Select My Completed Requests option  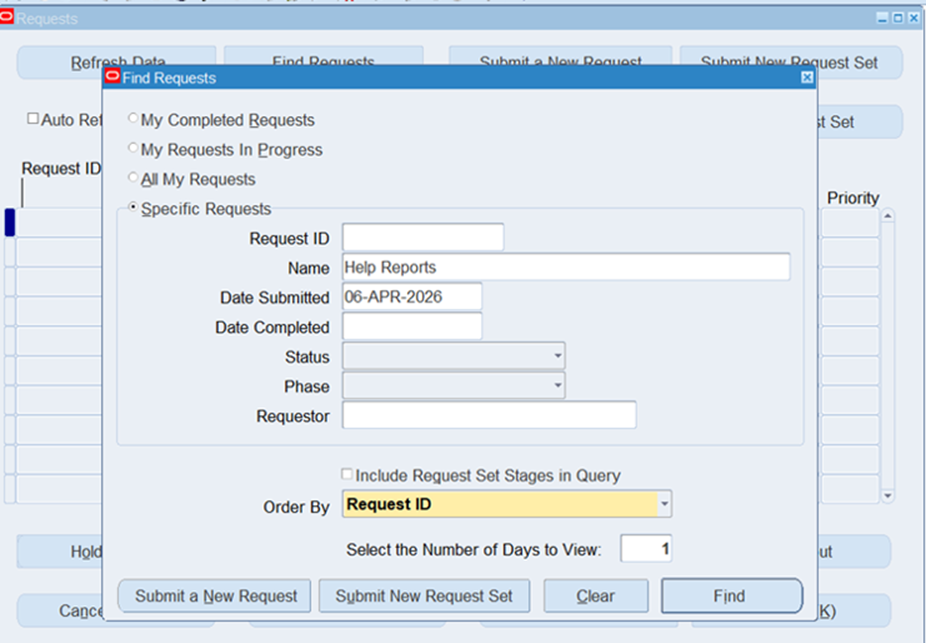[133, 119]
